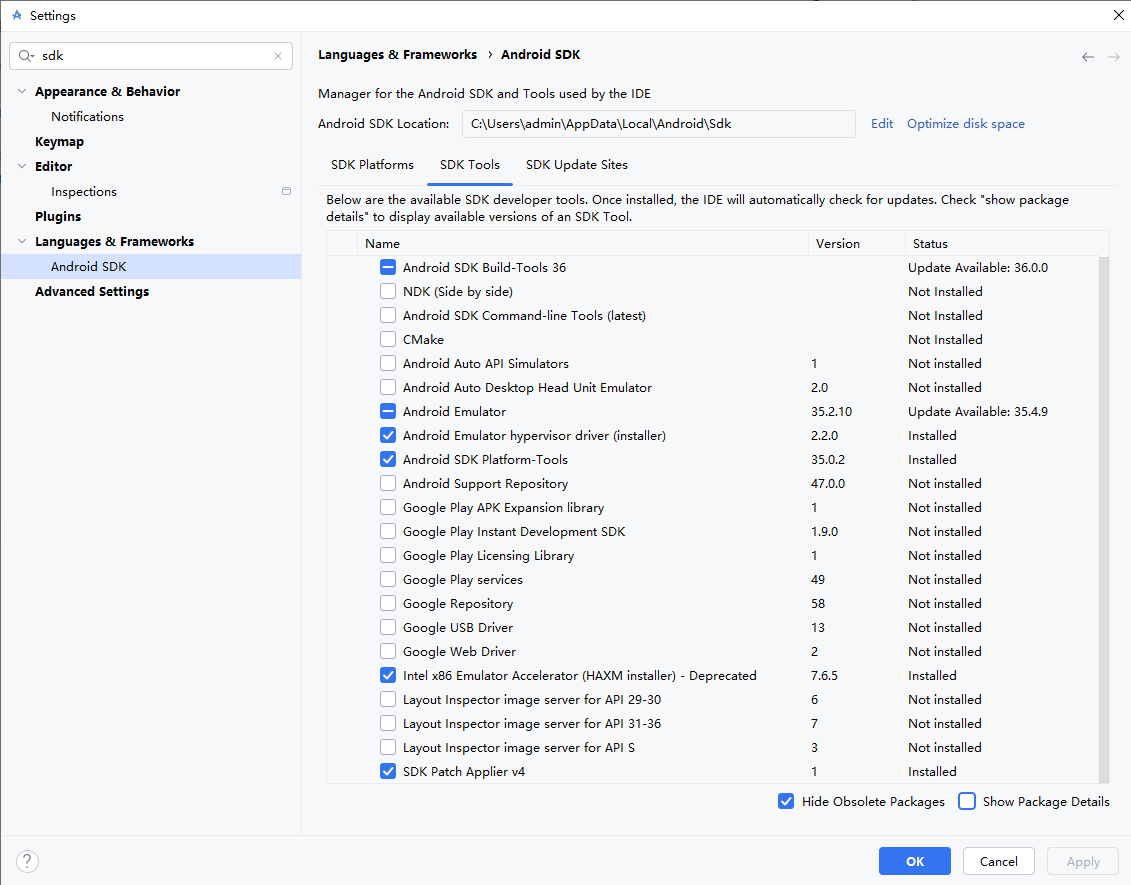Collapse Languages & Frameworks section

tap(22, 241)
